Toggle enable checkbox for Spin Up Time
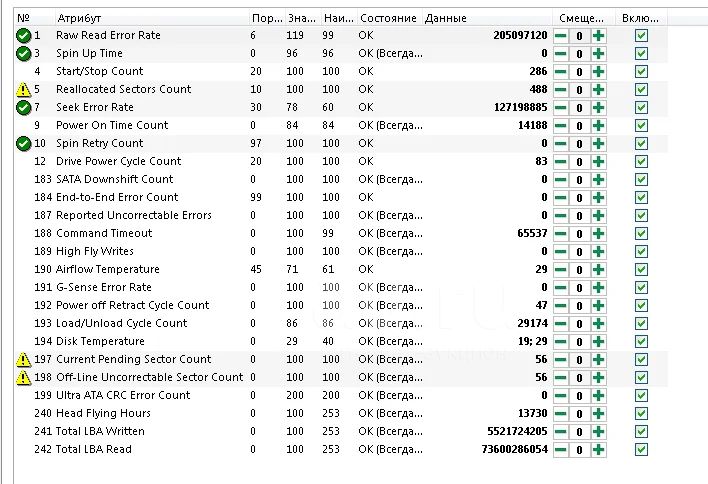 pyautogui.click(x=641, y=54)
